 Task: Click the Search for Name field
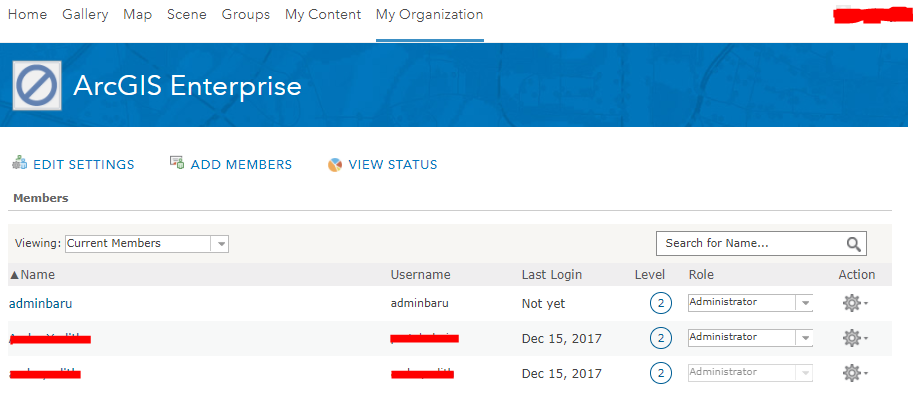(x=761, y=243)
